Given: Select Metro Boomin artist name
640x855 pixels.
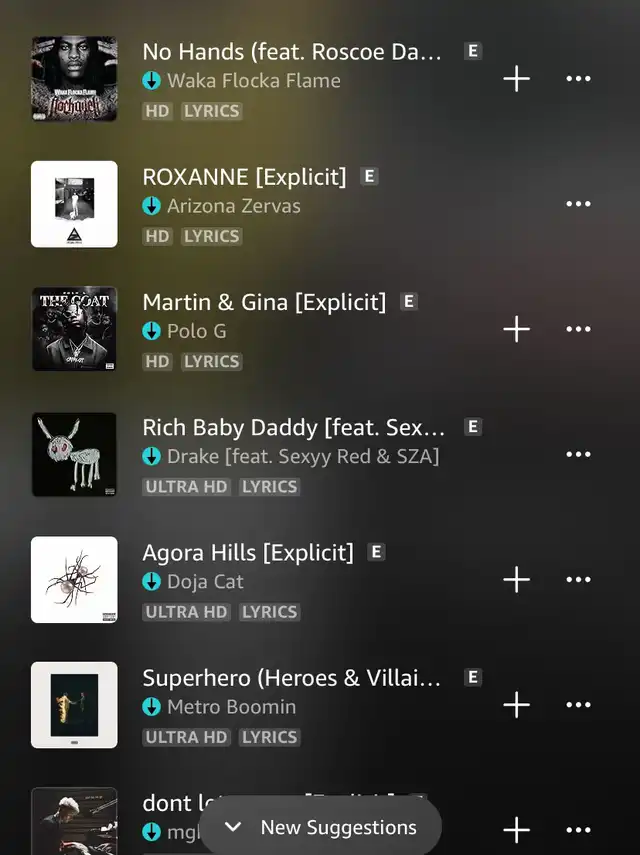Looking at the screenshot, I should pos(232,707).
